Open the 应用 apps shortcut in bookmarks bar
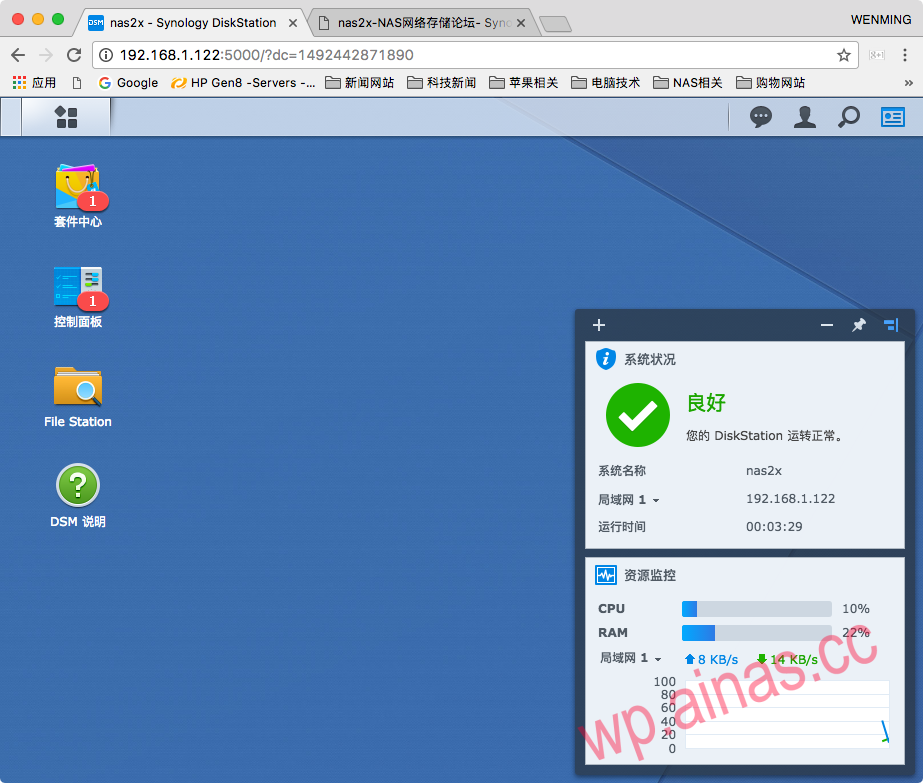 point(34,82)
